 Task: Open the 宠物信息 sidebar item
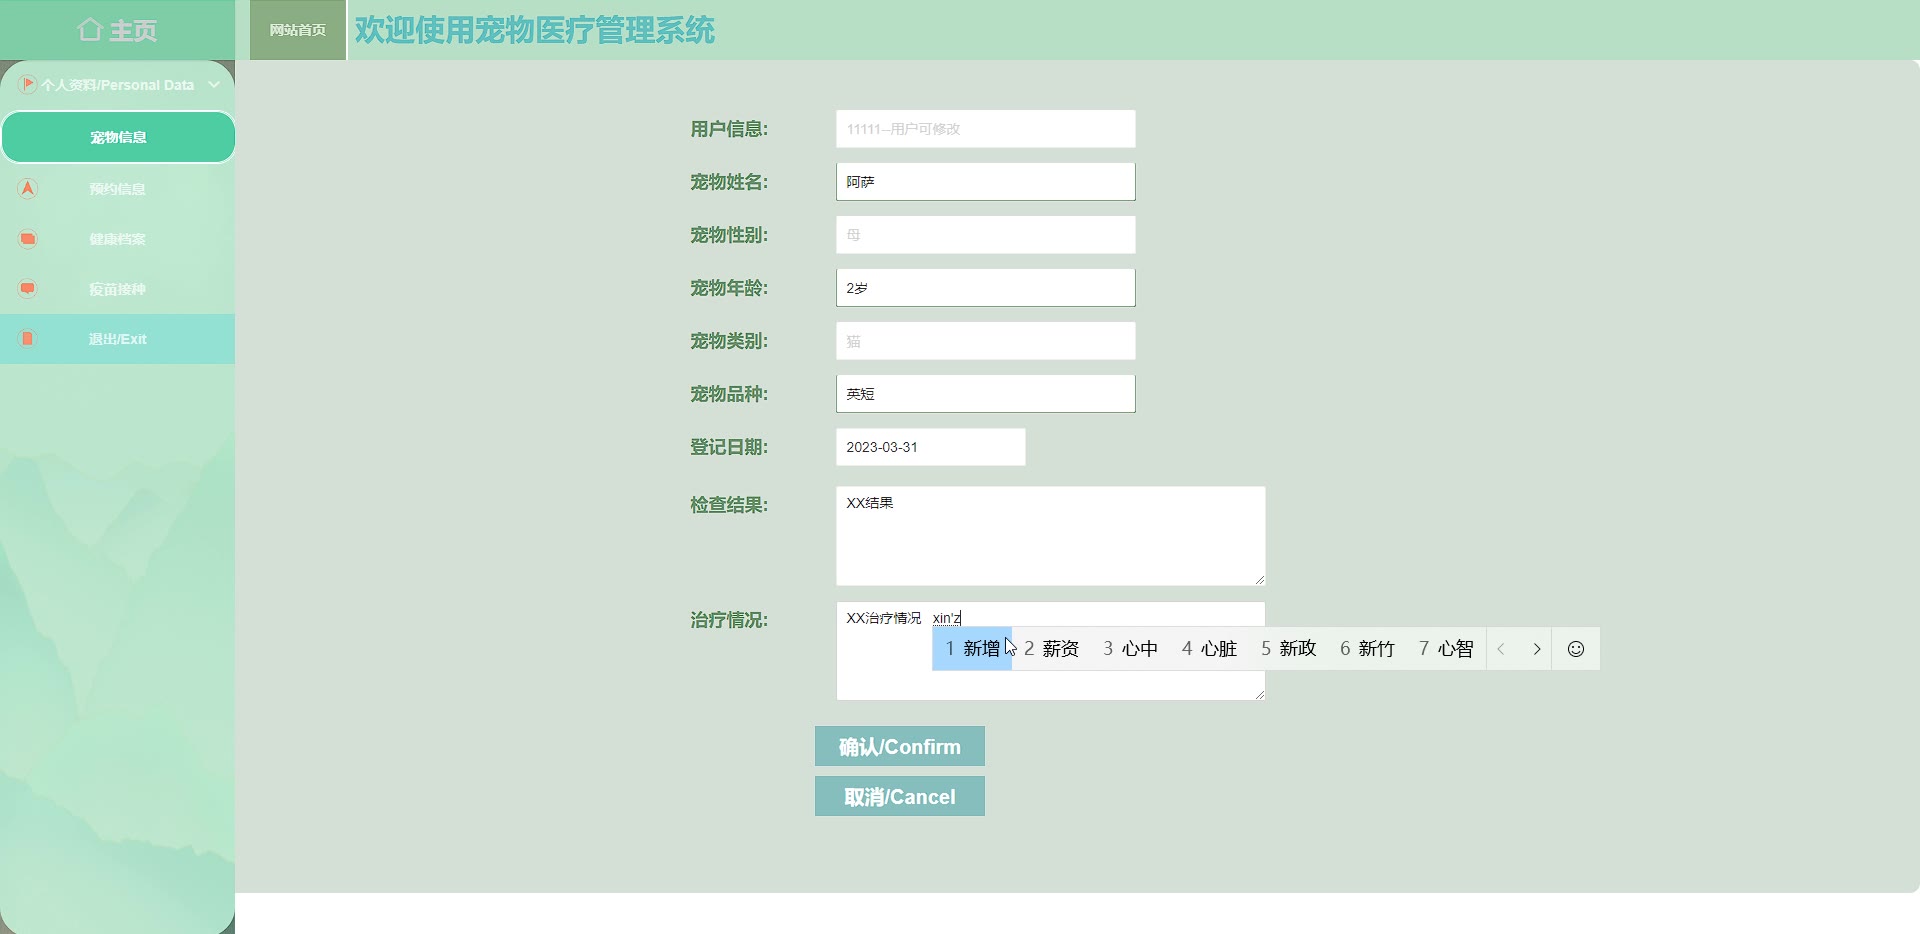(118, 137)
